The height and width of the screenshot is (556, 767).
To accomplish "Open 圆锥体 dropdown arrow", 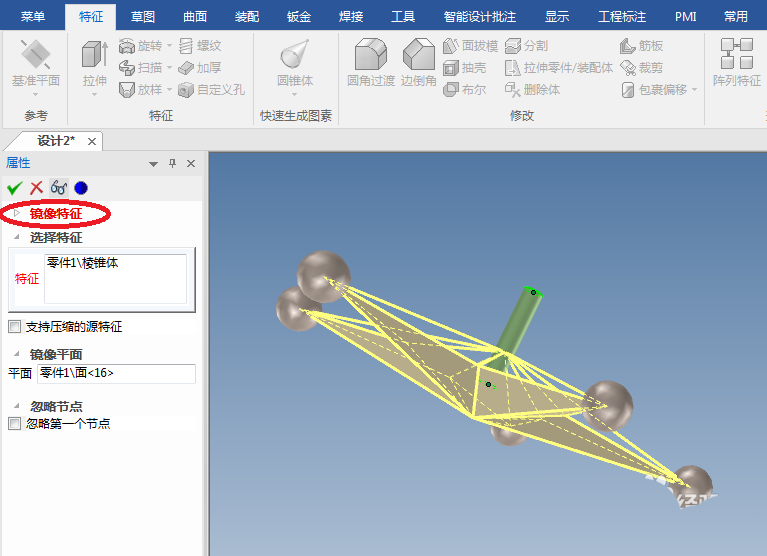I will tap(294, 94).
